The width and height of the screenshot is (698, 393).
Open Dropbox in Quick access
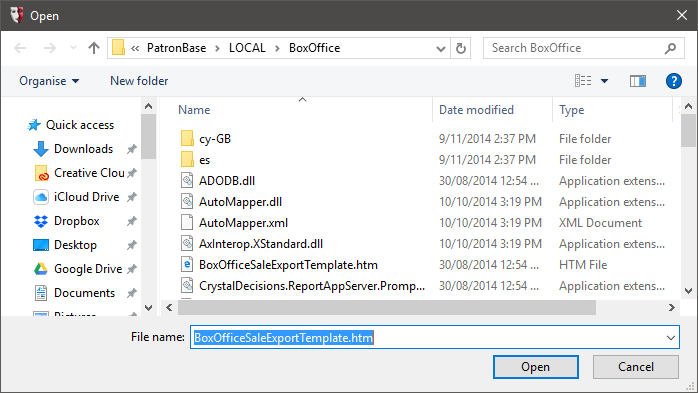[77, 221]
